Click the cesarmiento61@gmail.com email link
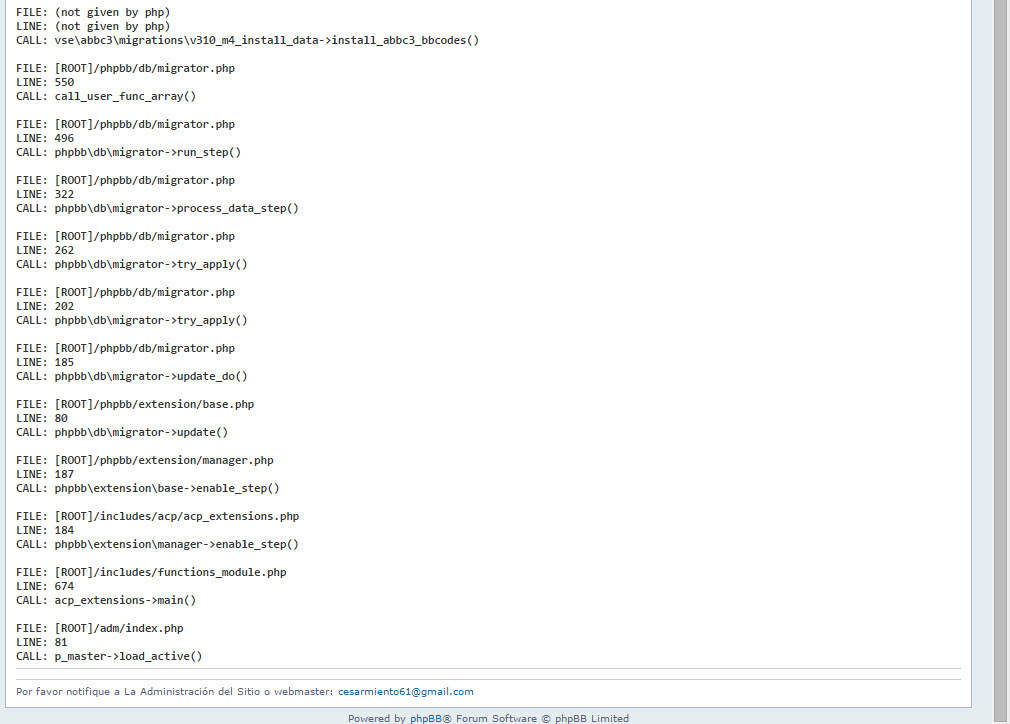 pos(405,691)
